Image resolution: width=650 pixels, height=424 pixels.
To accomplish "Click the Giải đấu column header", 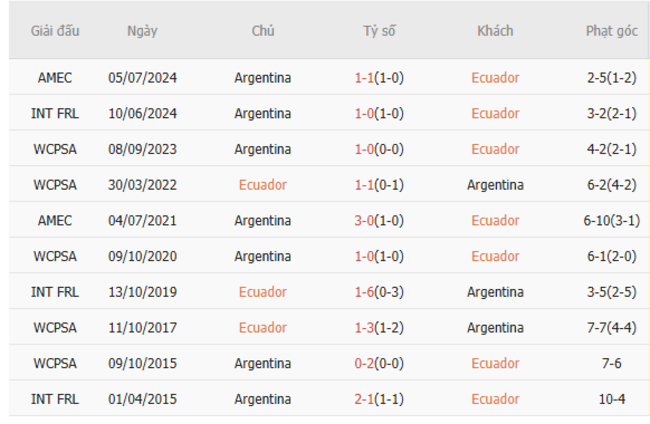I will pyautogui.click(x=55, y=31).
